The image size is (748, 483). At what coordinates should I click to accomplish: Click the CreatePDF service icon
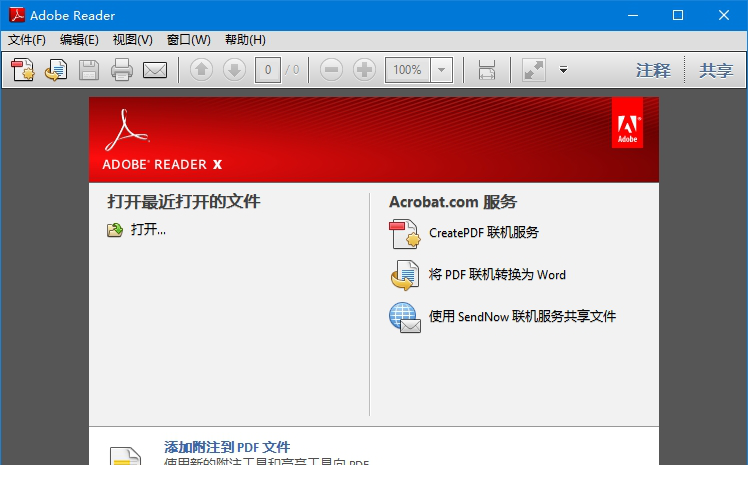click(x=405, y=234)
